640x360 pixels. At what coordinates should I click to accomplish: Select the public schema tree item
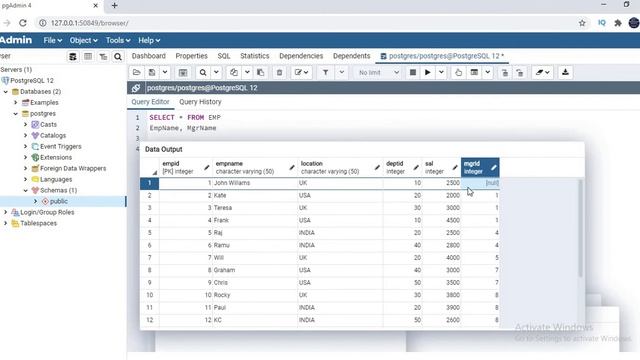click(59, 201)
